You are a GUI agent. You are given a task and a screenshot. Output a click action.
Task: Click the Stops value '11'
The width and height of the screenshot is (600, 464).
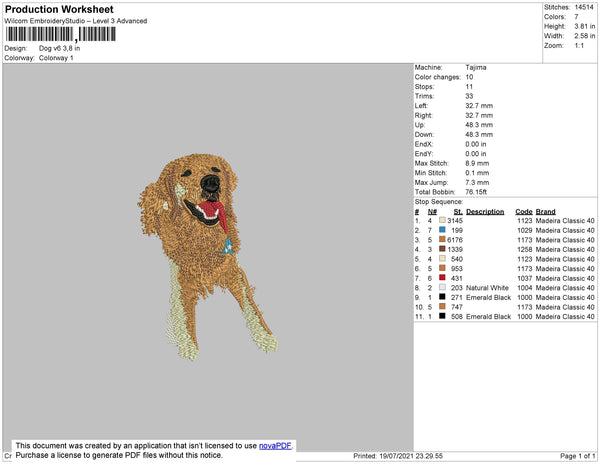point(469,87)
